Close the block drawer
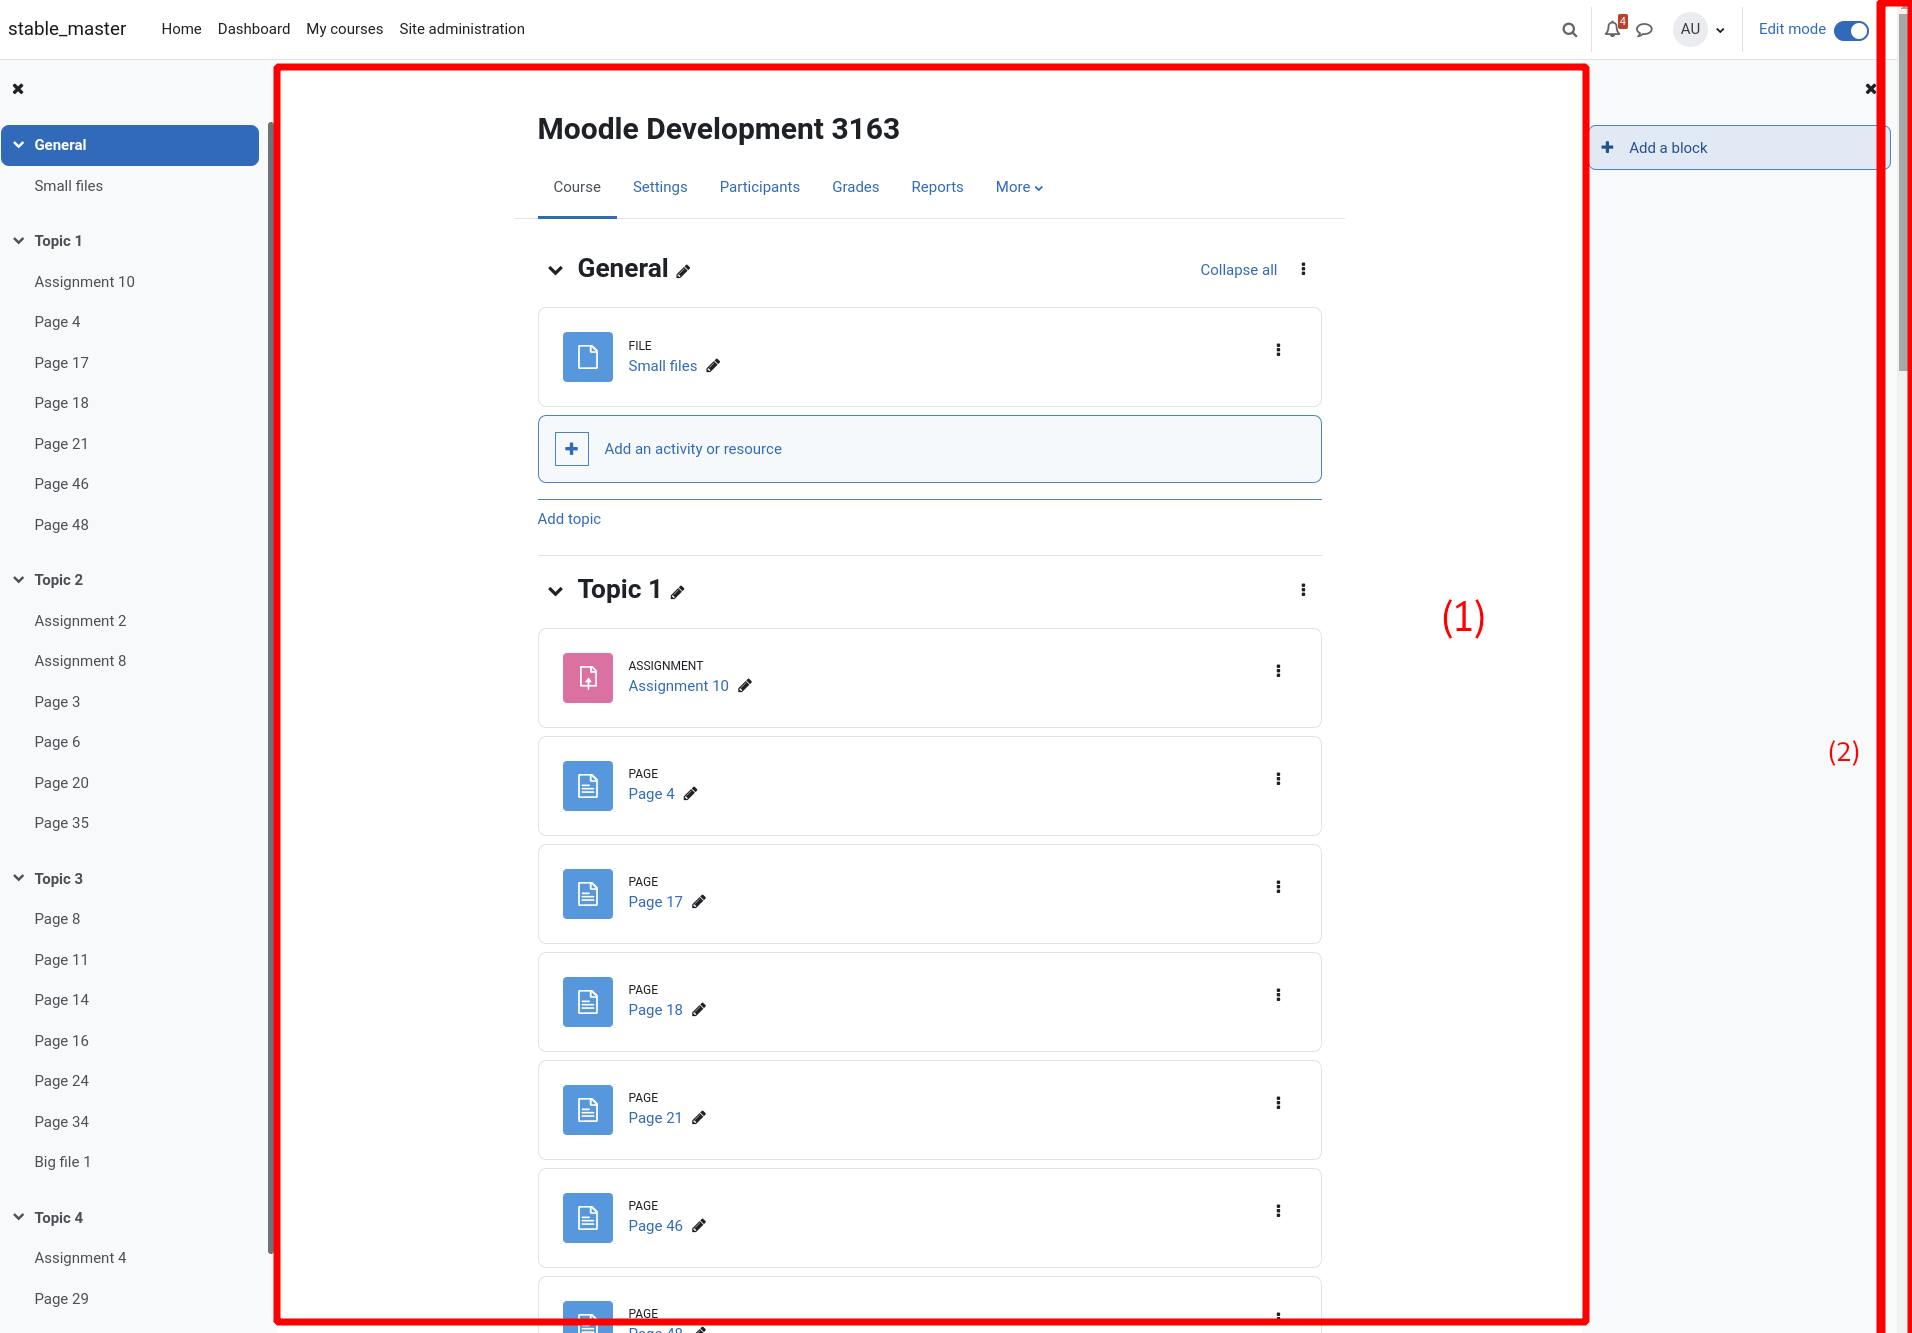The width and height of the screenshot is (1912, 1333). pos(1870,89)
